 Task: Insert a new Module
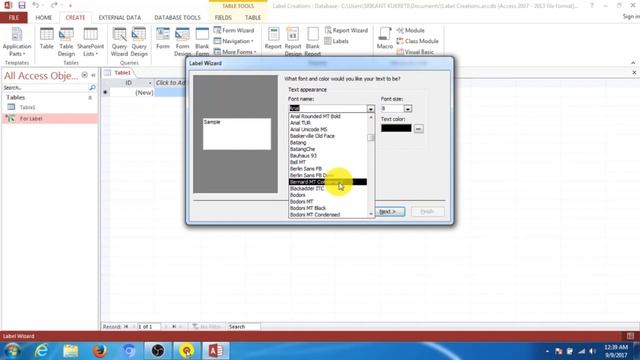click(x=411, y=30)
